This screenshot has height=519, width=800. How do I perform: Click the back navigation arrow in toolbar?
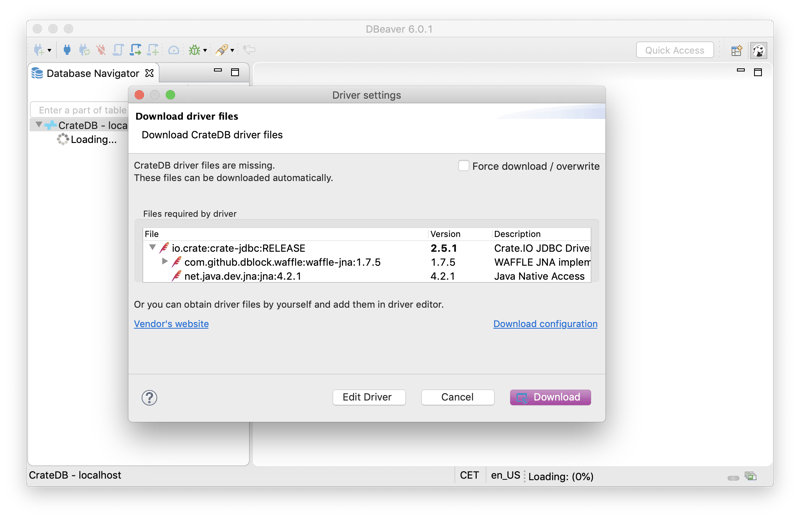[x=249, y=50]
